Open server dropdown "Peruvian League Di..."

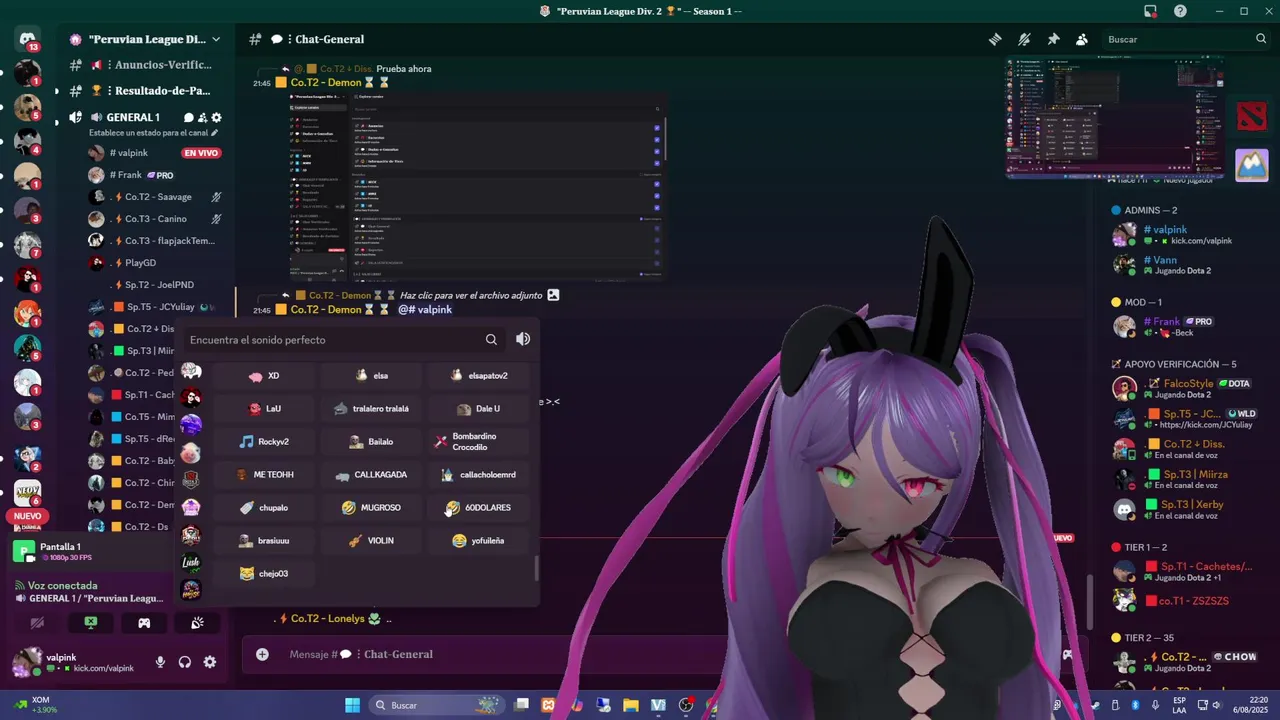click(145, 39)
